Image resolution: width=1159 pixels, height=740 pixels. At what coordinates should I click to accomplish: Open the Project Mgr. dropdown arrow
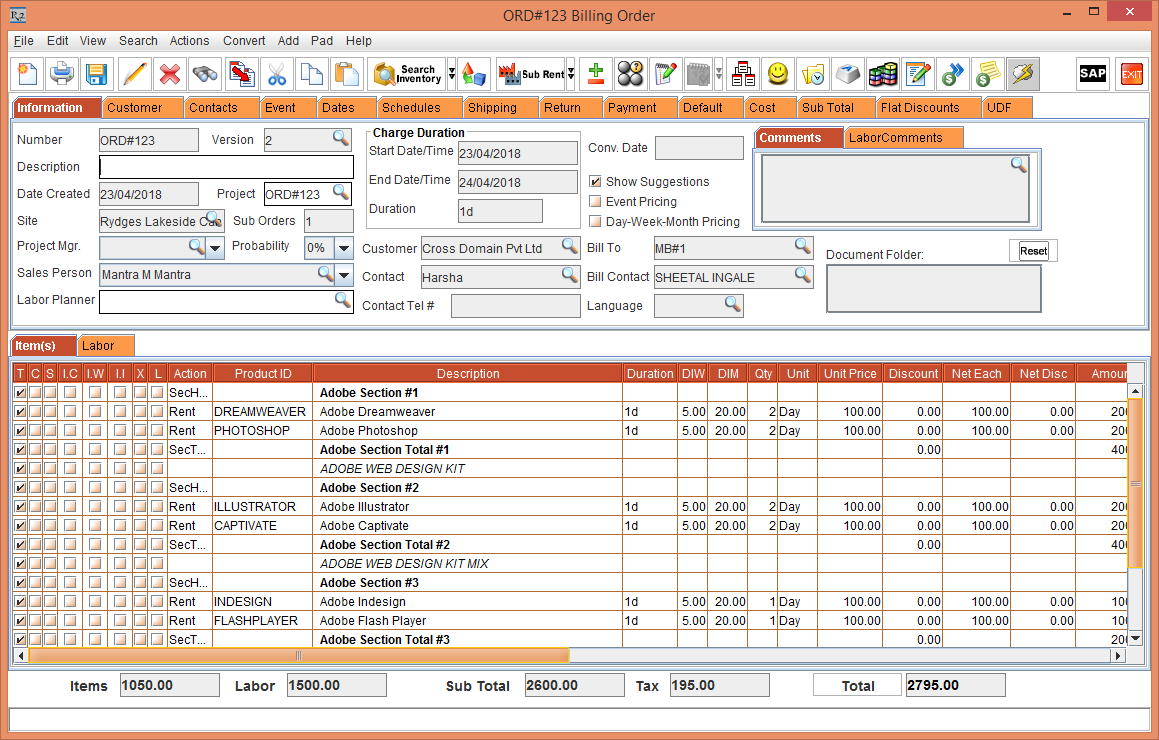tap(215, 248)
